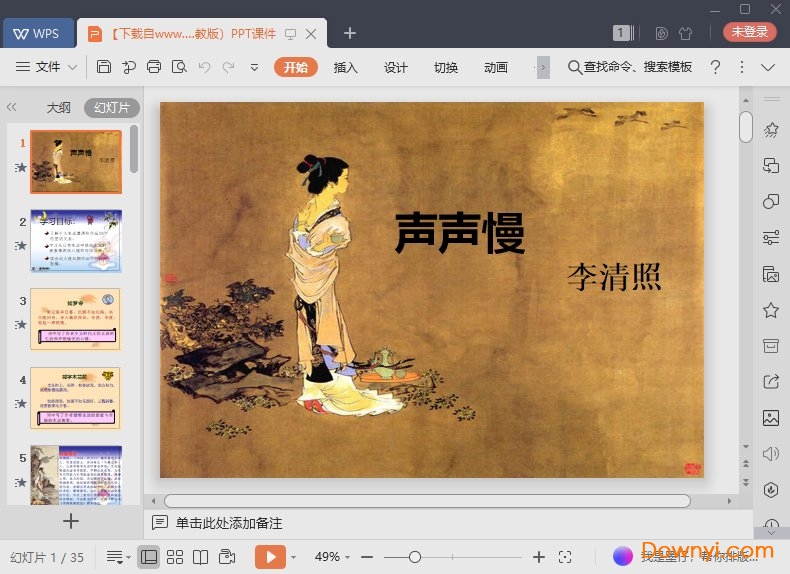Expand the quick access toolbar customize arrow

click(x=254, y=67)
